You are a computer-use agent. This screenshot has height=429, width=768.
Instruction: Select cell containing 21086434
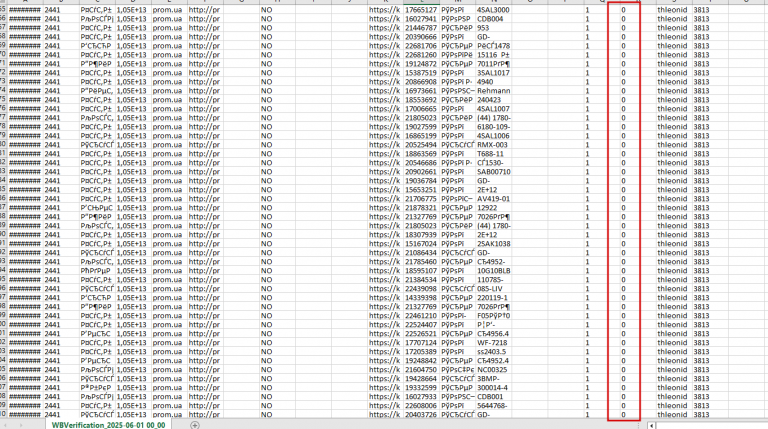[x=421, y=253]
